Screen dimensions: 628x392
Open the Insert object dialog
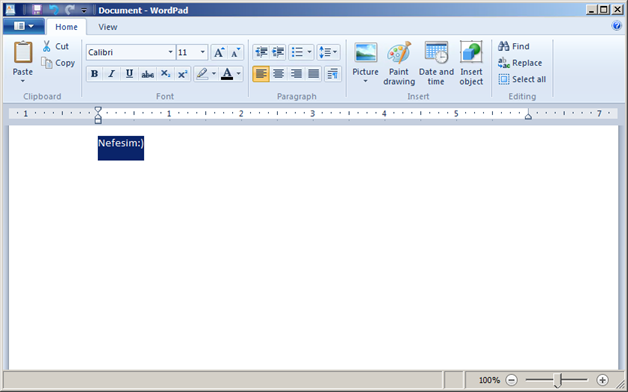(471, 63)
